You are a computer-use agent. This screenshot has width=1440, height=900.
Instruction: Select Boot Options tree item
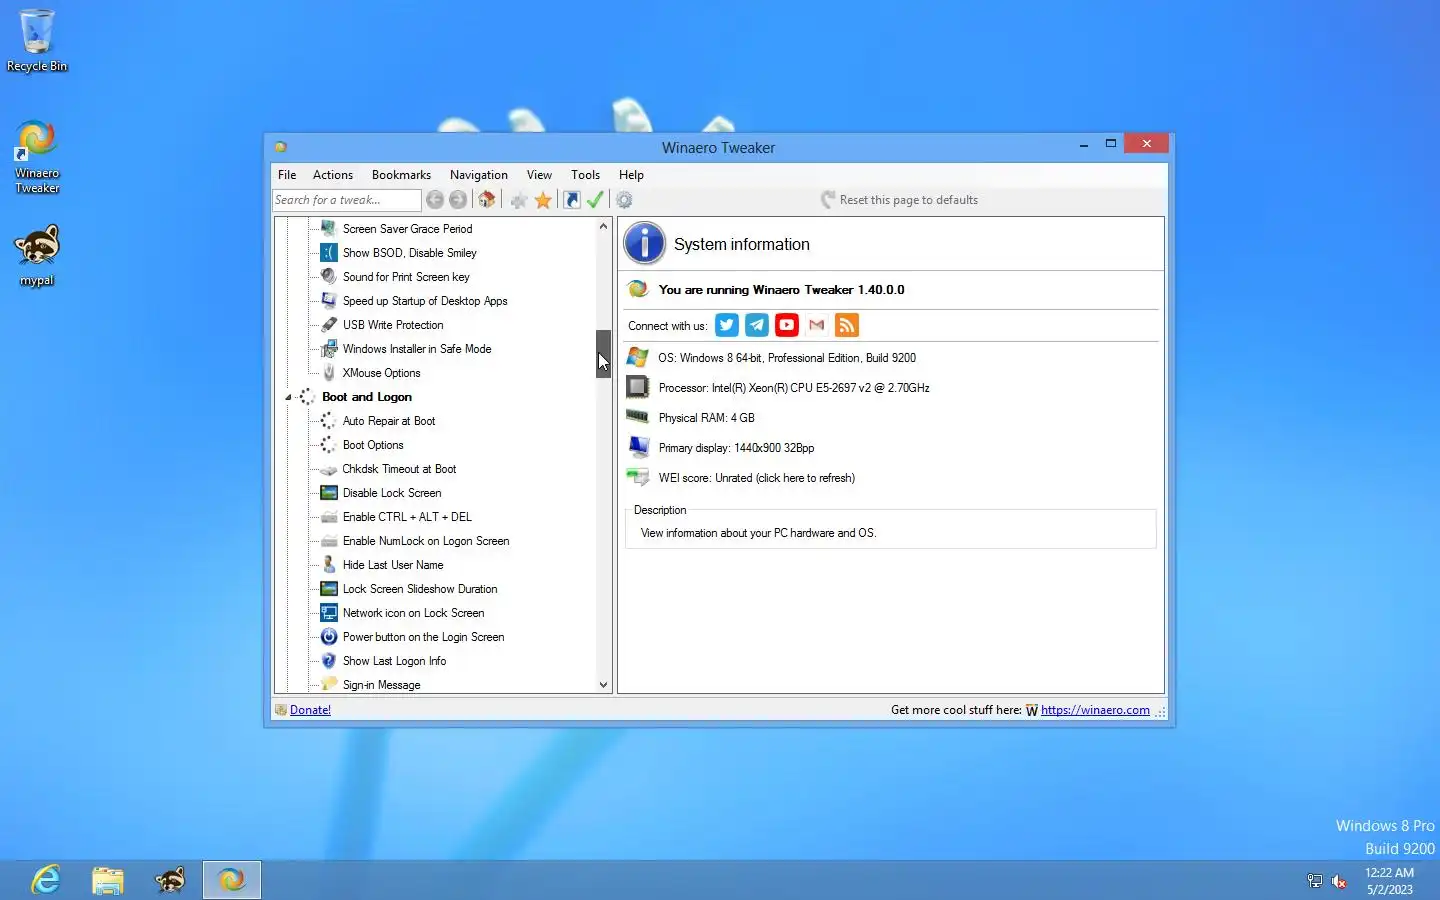coord(373,445)
